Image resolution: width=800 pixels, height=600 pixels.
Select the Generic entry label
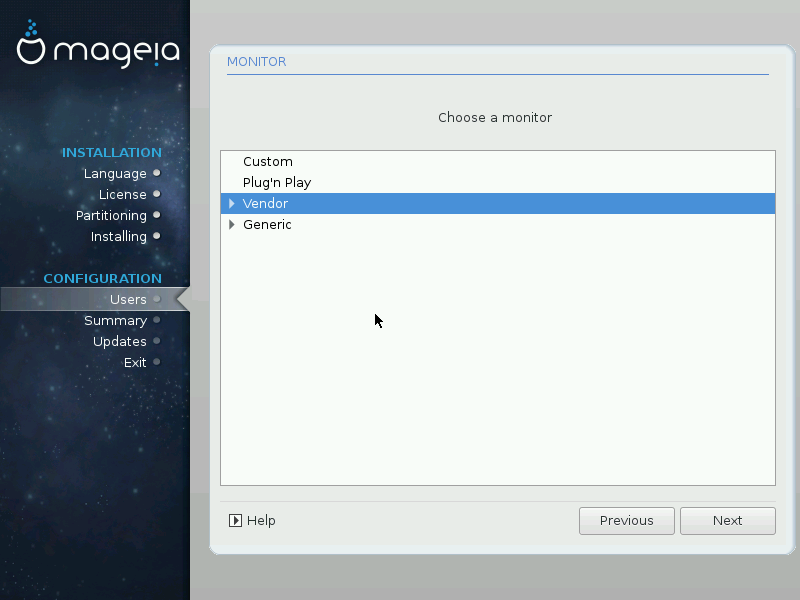267,225
